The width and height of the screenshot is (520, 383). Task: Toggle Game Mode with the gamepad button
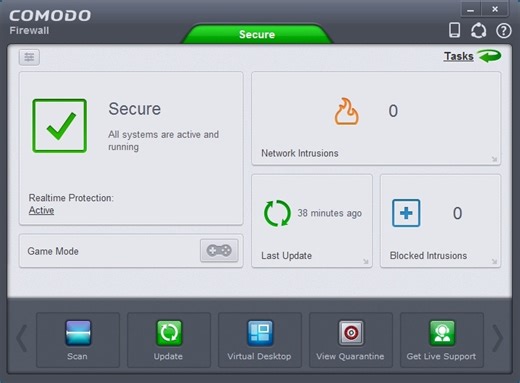click(x=219, y=250)
